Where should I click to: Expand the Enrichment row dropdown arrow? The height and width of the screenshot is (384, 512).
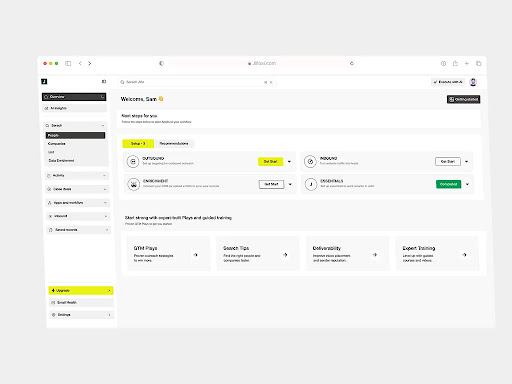pos(290,184)
